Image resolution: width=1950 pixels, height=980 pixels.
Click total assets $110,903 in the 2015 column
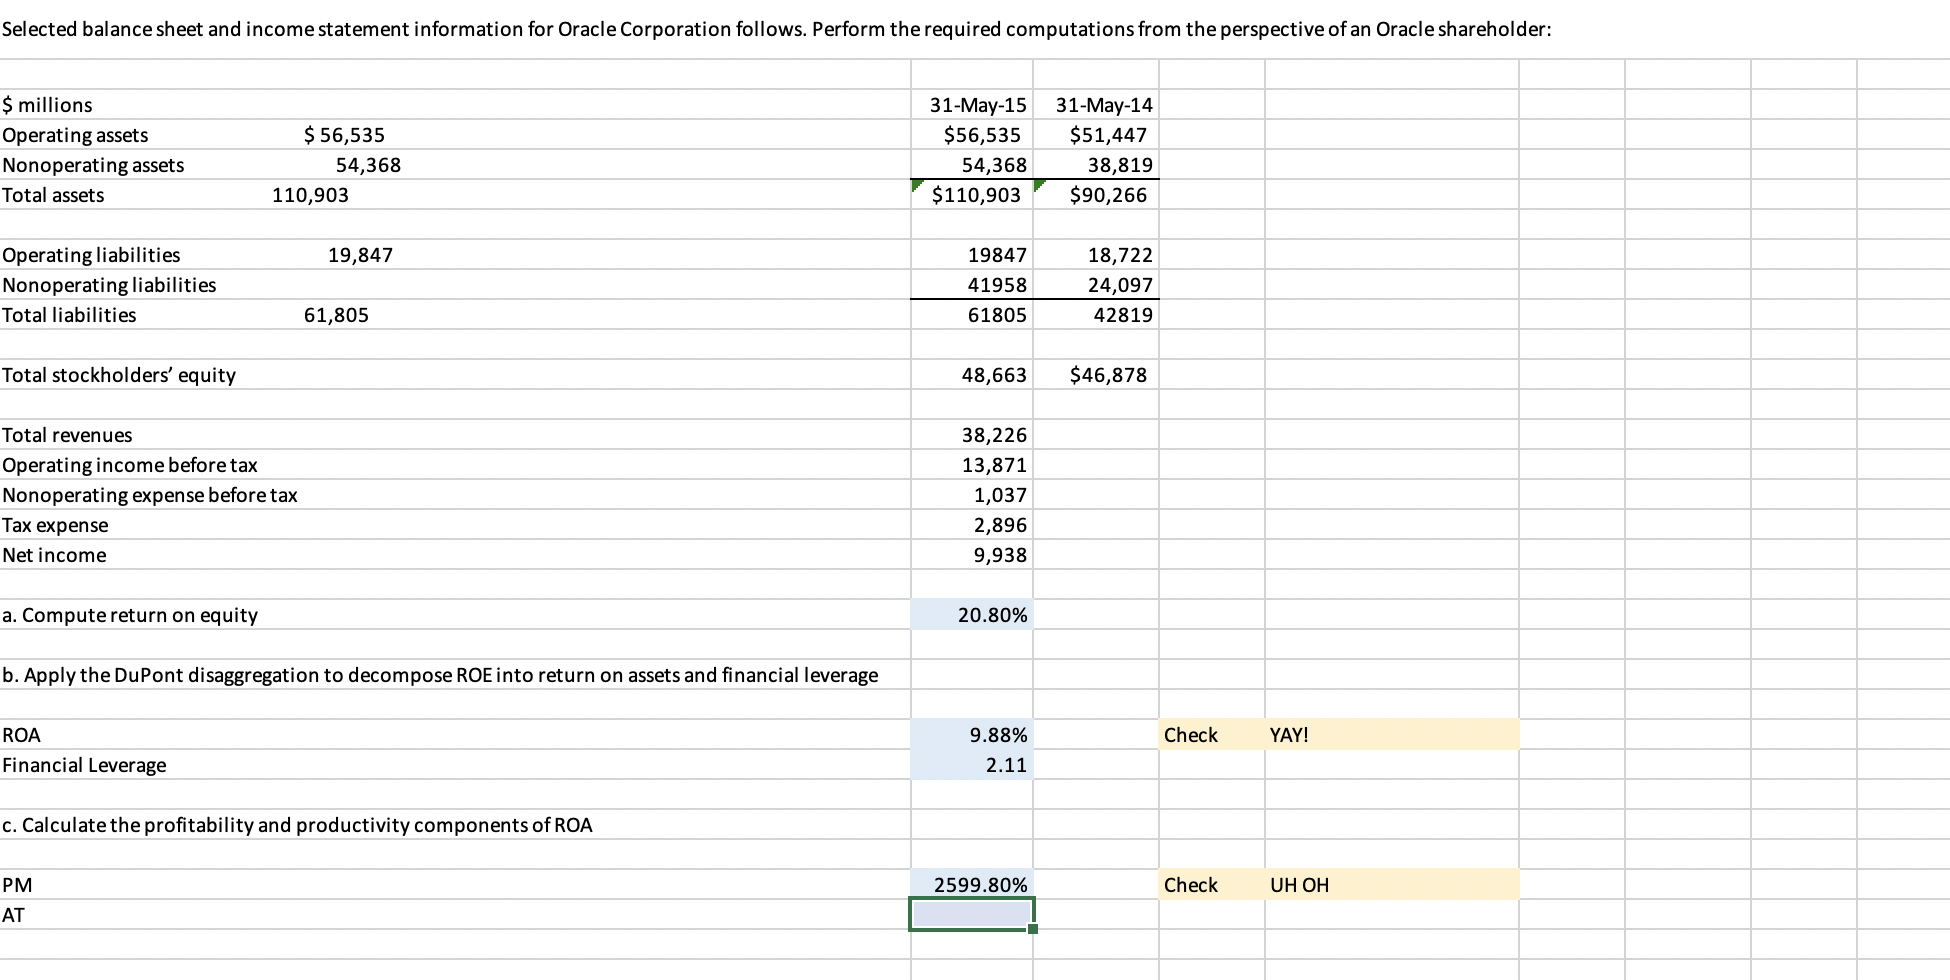pyautogui.click(x=976, y=194)
